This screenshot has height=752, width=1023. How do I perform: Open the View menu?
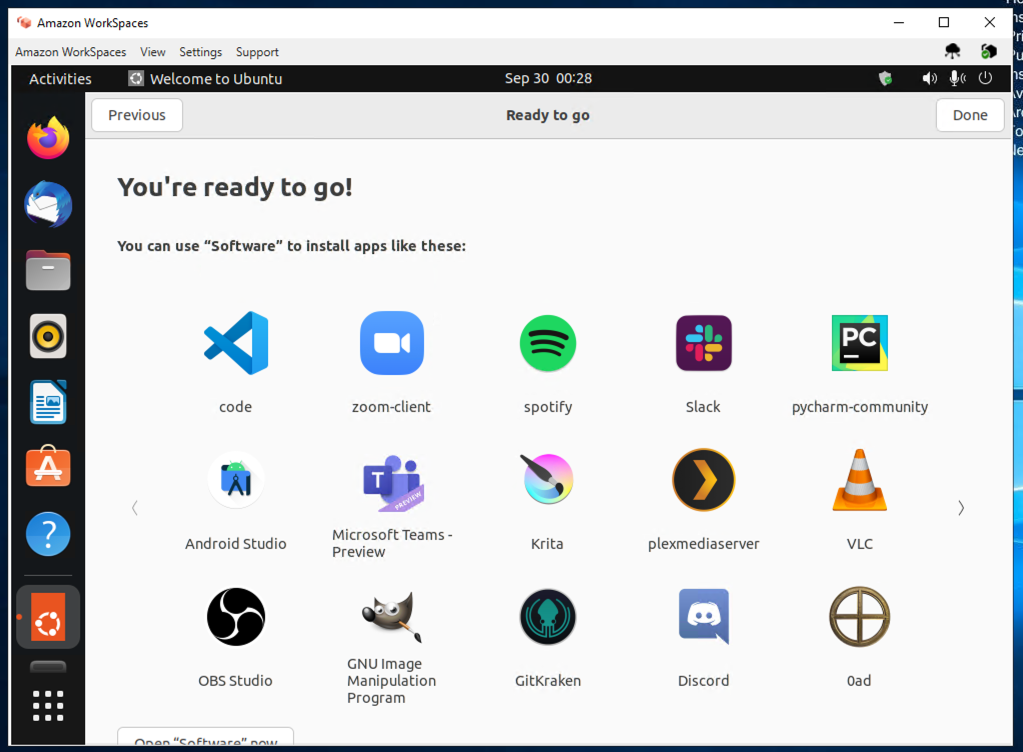point(152,52)
